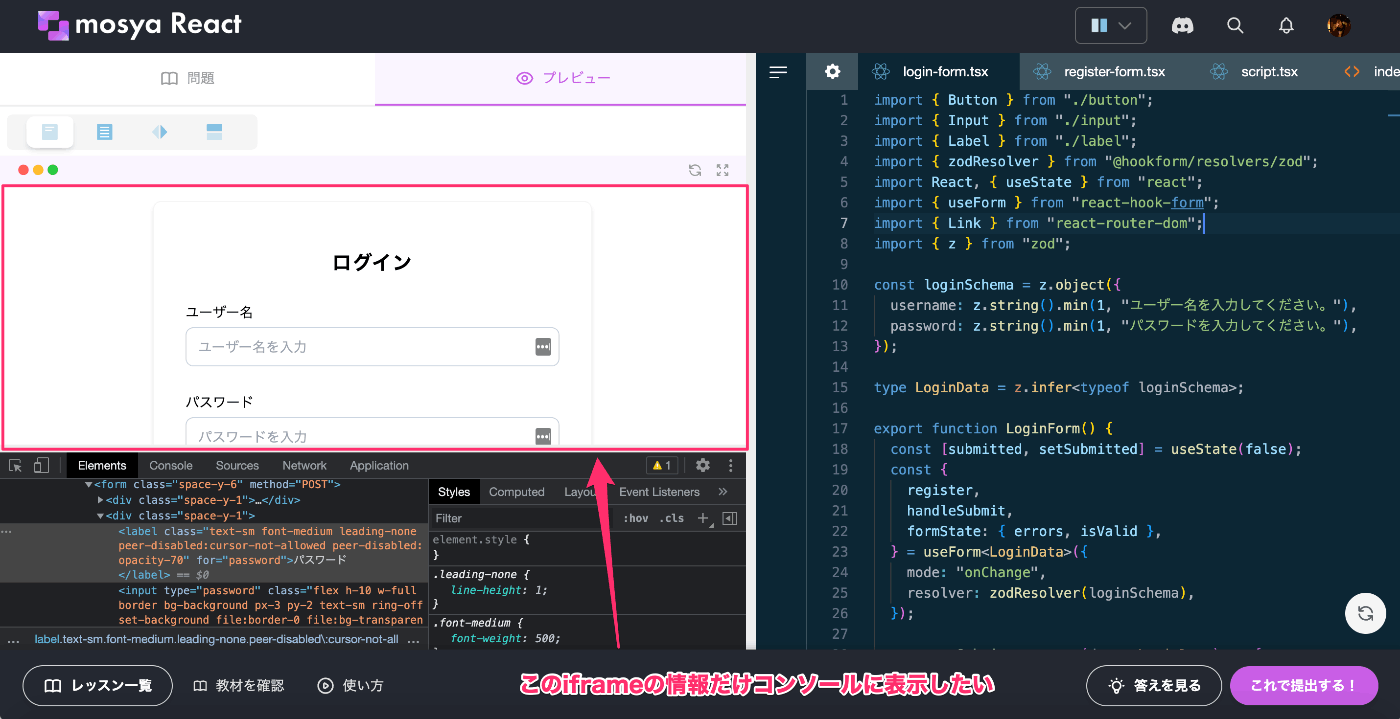This screenshot has height=719, width=1400.
Task: Select the stacked rows layout icon
Action: click(x=214, y=132)
